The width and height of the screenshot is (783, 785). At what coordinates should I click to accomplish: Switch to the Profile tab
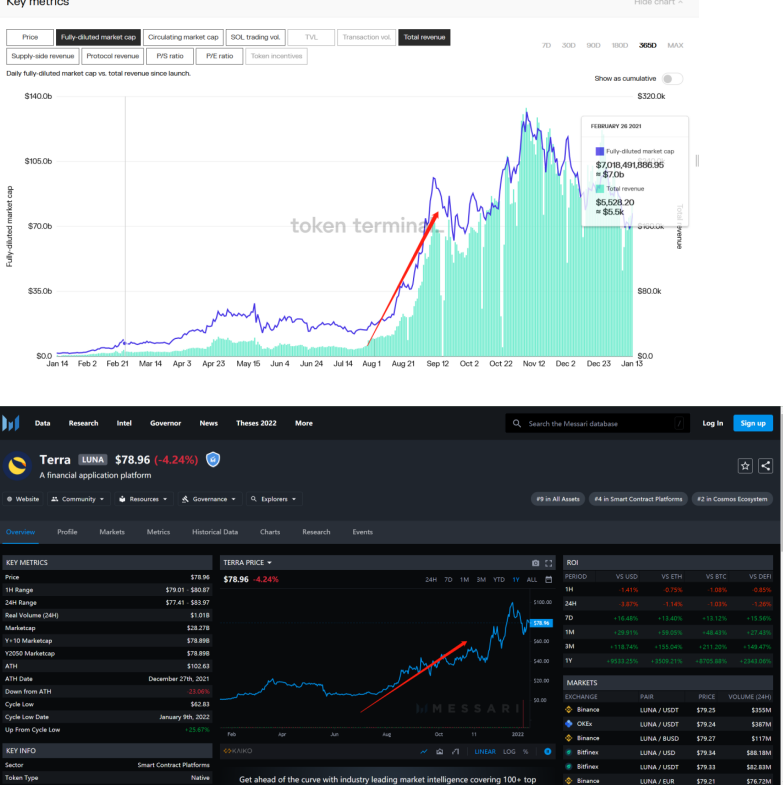point(67,532)
